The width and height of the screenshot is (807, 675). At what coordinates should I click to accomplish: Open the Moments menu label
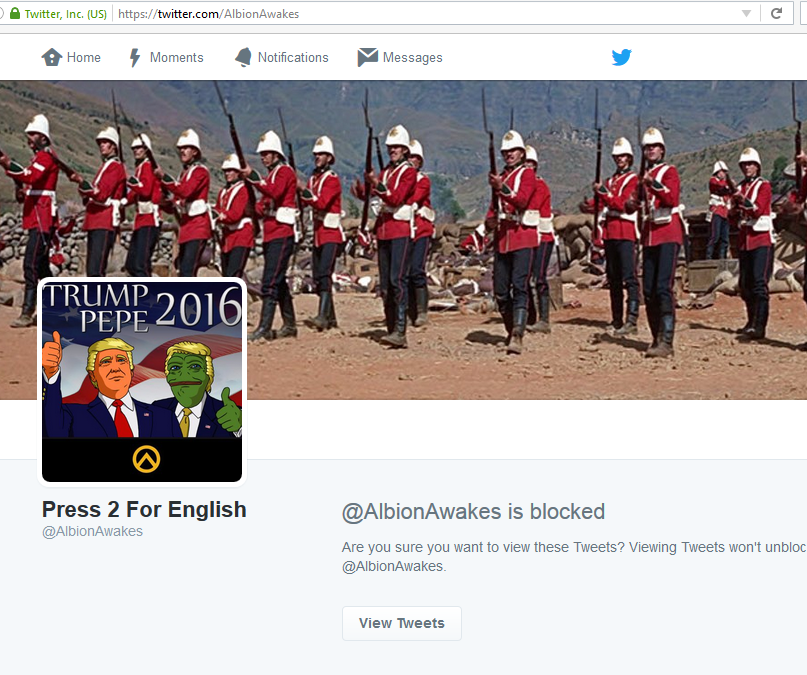pos(177,58)
